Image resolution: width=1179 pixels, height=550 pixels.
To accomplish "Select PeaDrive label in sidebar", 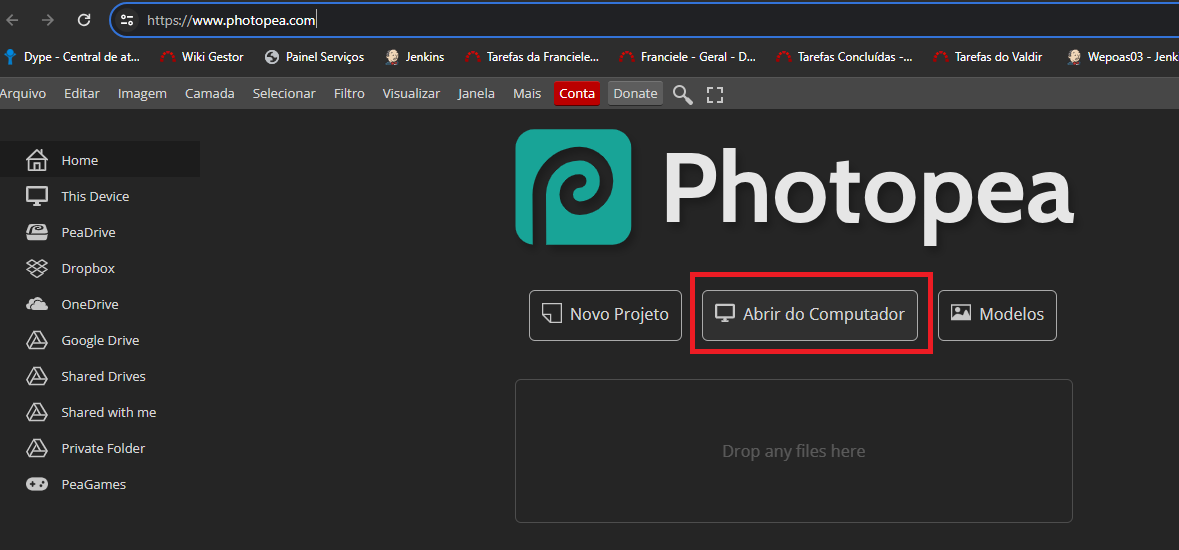I will 89,232.
